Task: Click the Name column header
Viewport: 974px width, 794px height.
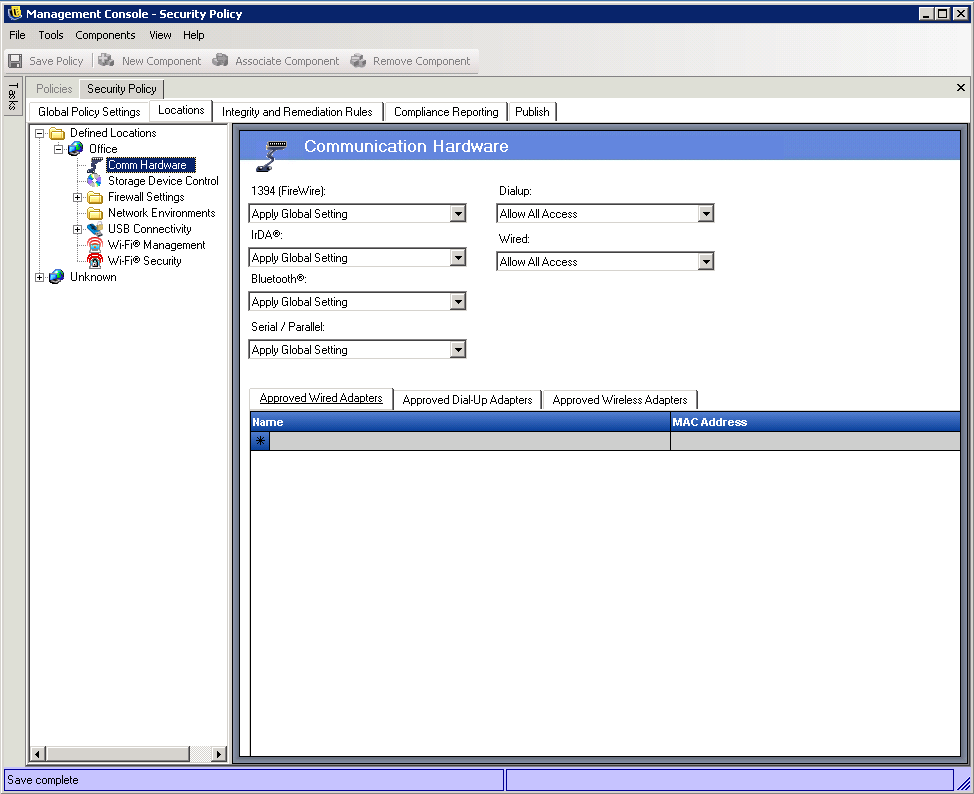Action: coord(460,422)
